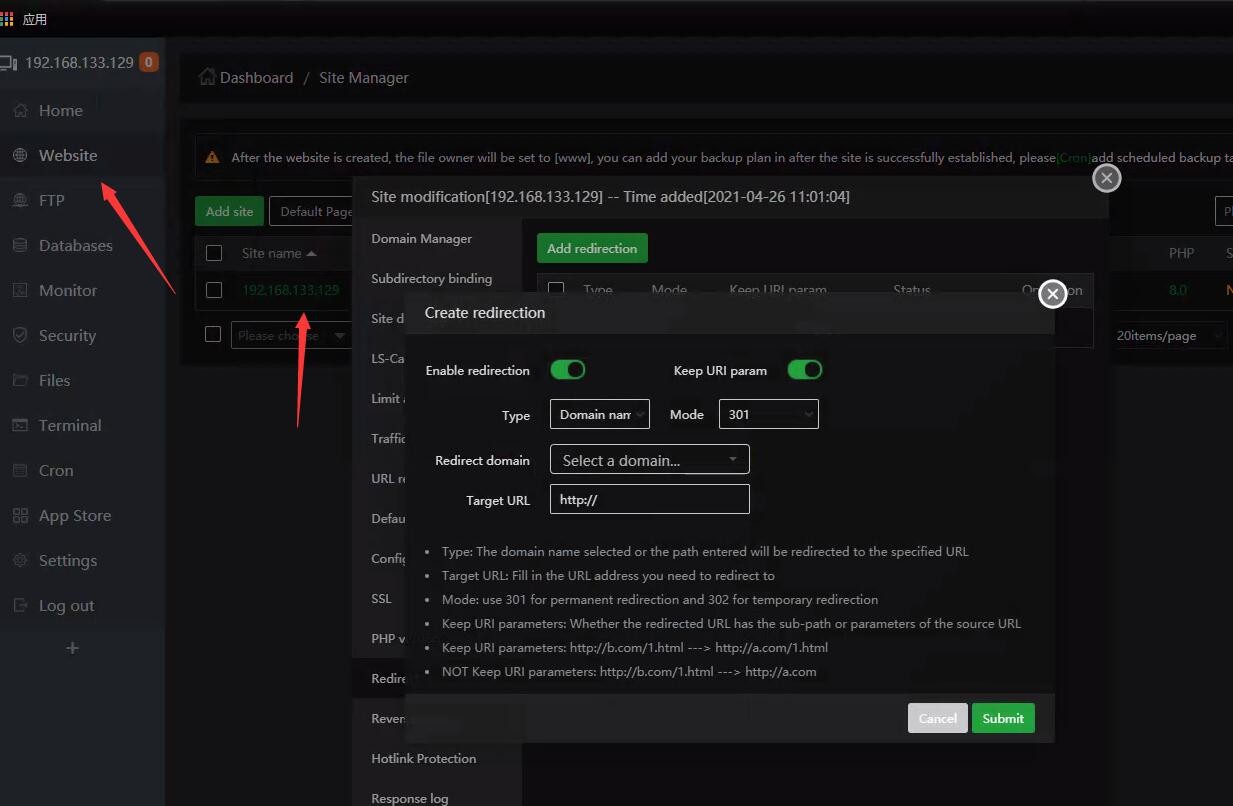Open the Hotlink Protection tab
This screenshot has width=1233, height=806.
pyautogui.click(x=423, y=759)
